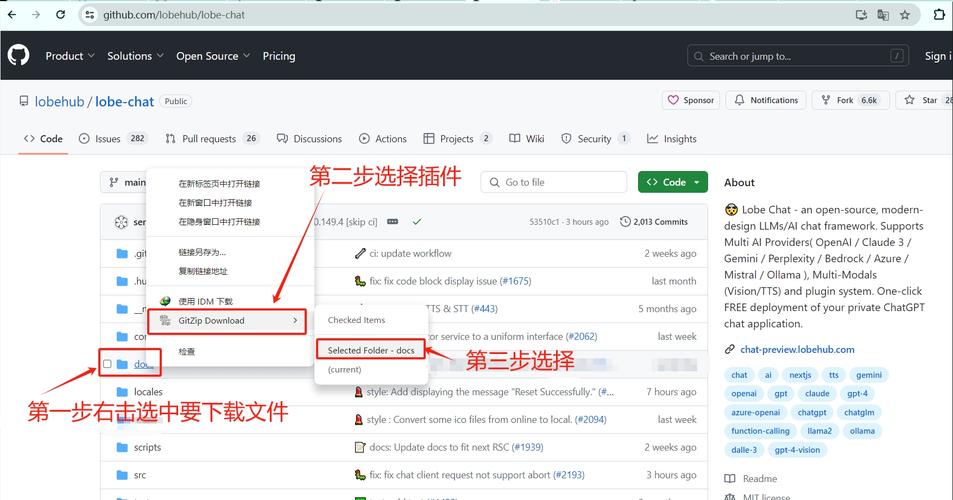Choose Selected Folder - docs submenu item
The image size is (953, 500).
point(371,350)
